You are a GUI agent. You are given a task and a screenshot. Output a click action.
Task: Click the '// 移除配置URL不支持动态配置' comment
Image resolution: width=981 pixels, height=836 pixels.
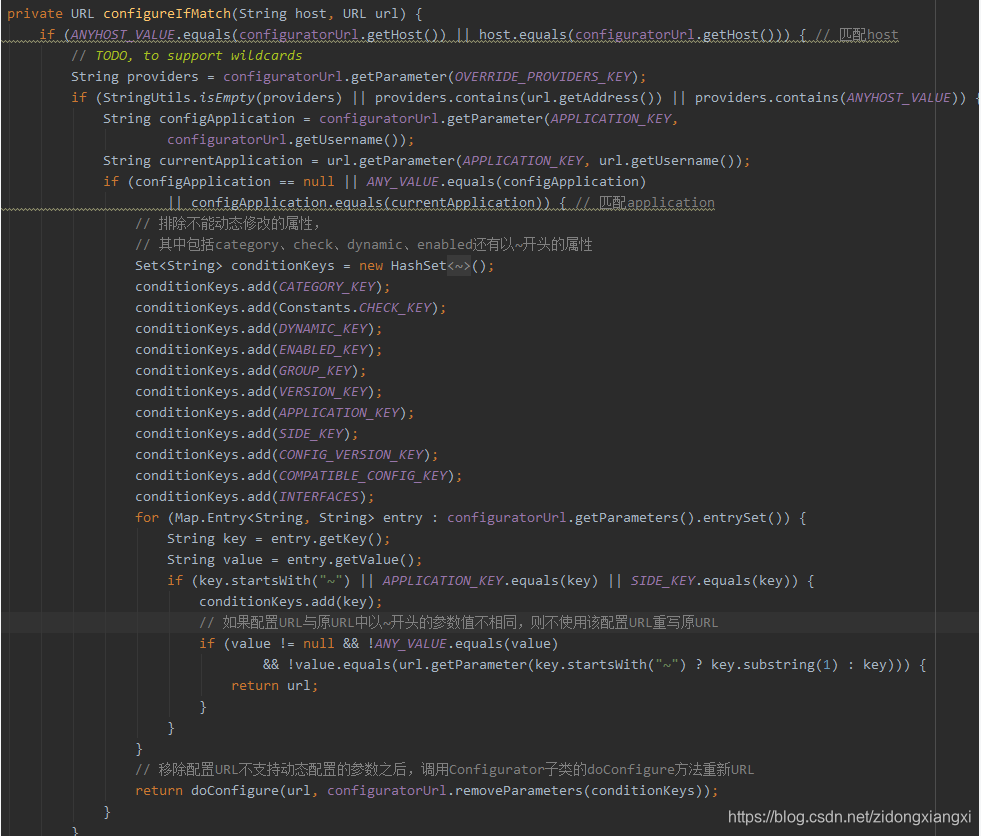(444, 770)
